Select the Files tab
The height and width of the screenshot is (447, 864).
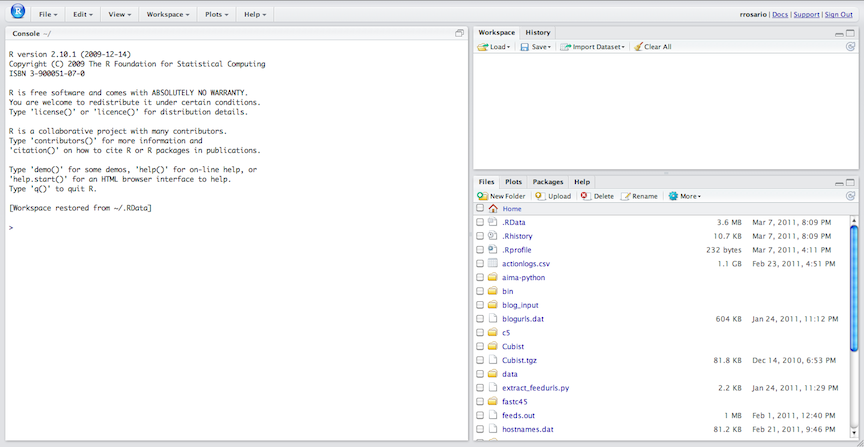click(x=487, y=182)
